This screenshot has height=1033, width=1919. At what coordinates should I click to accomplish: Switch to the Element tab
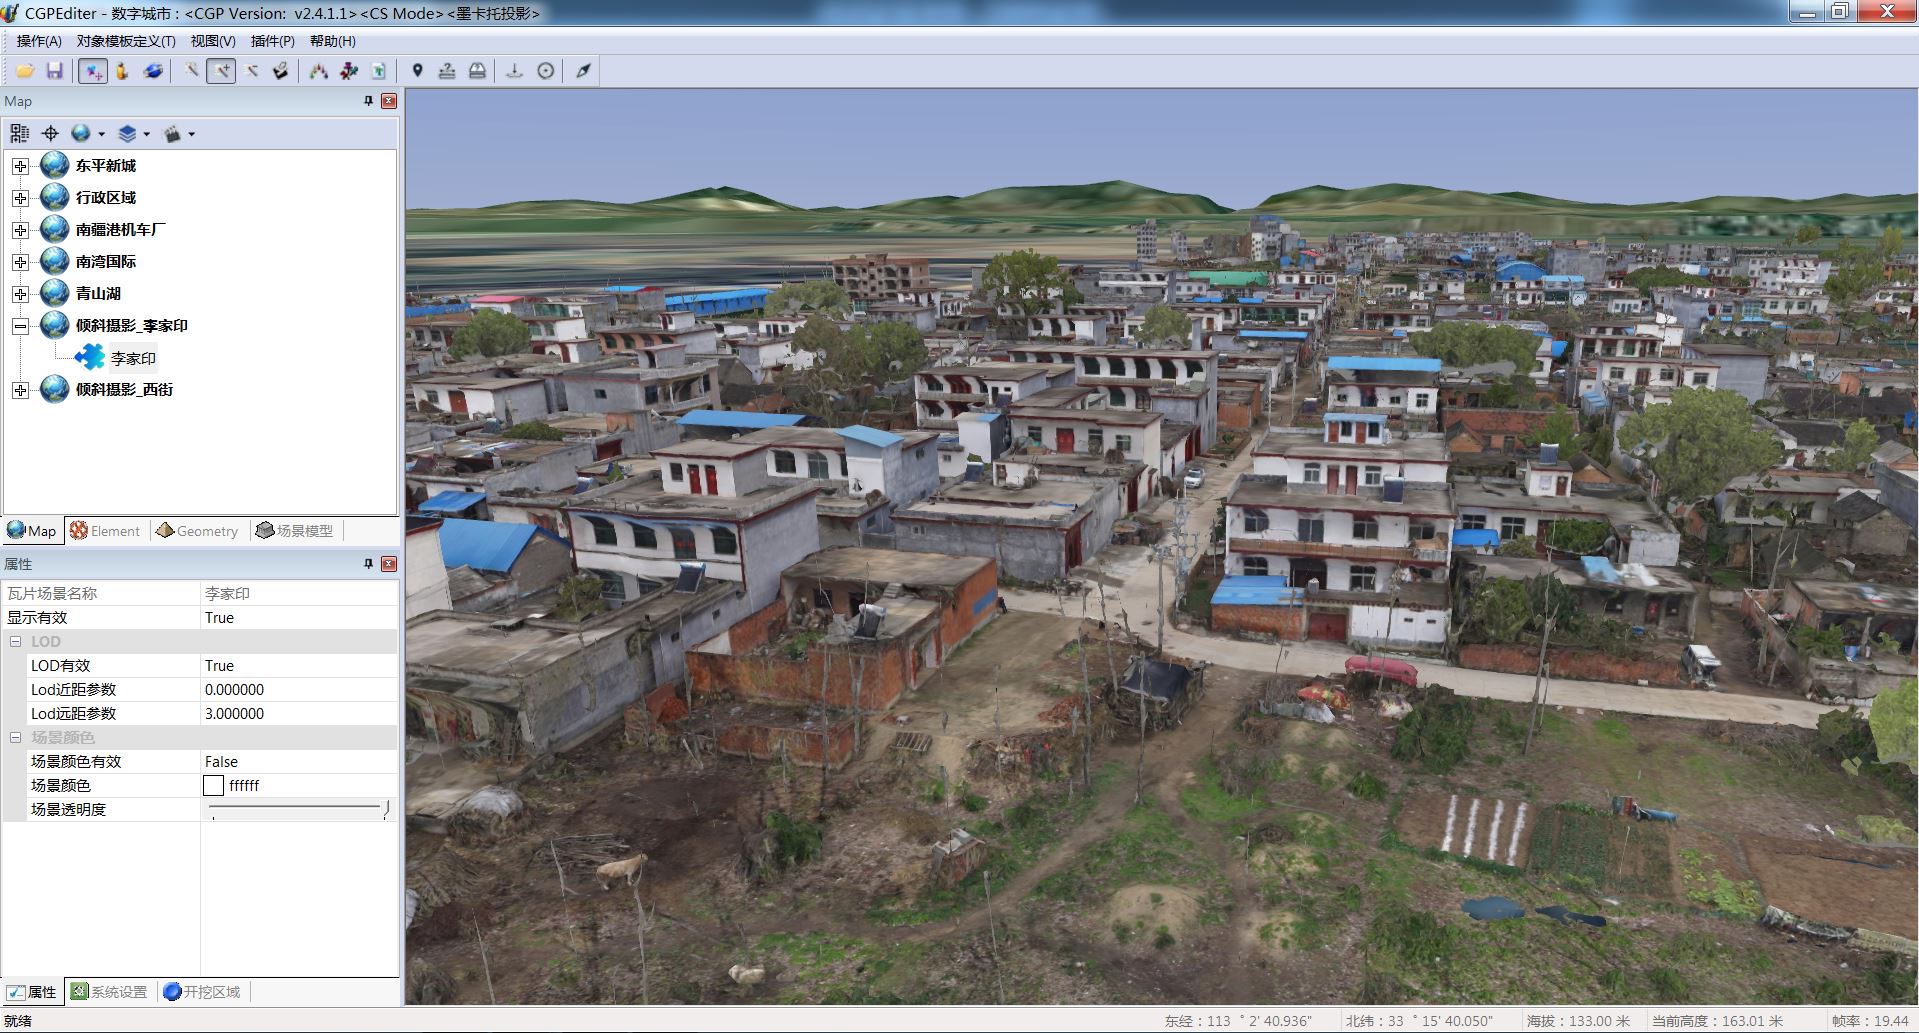[105, 531]
